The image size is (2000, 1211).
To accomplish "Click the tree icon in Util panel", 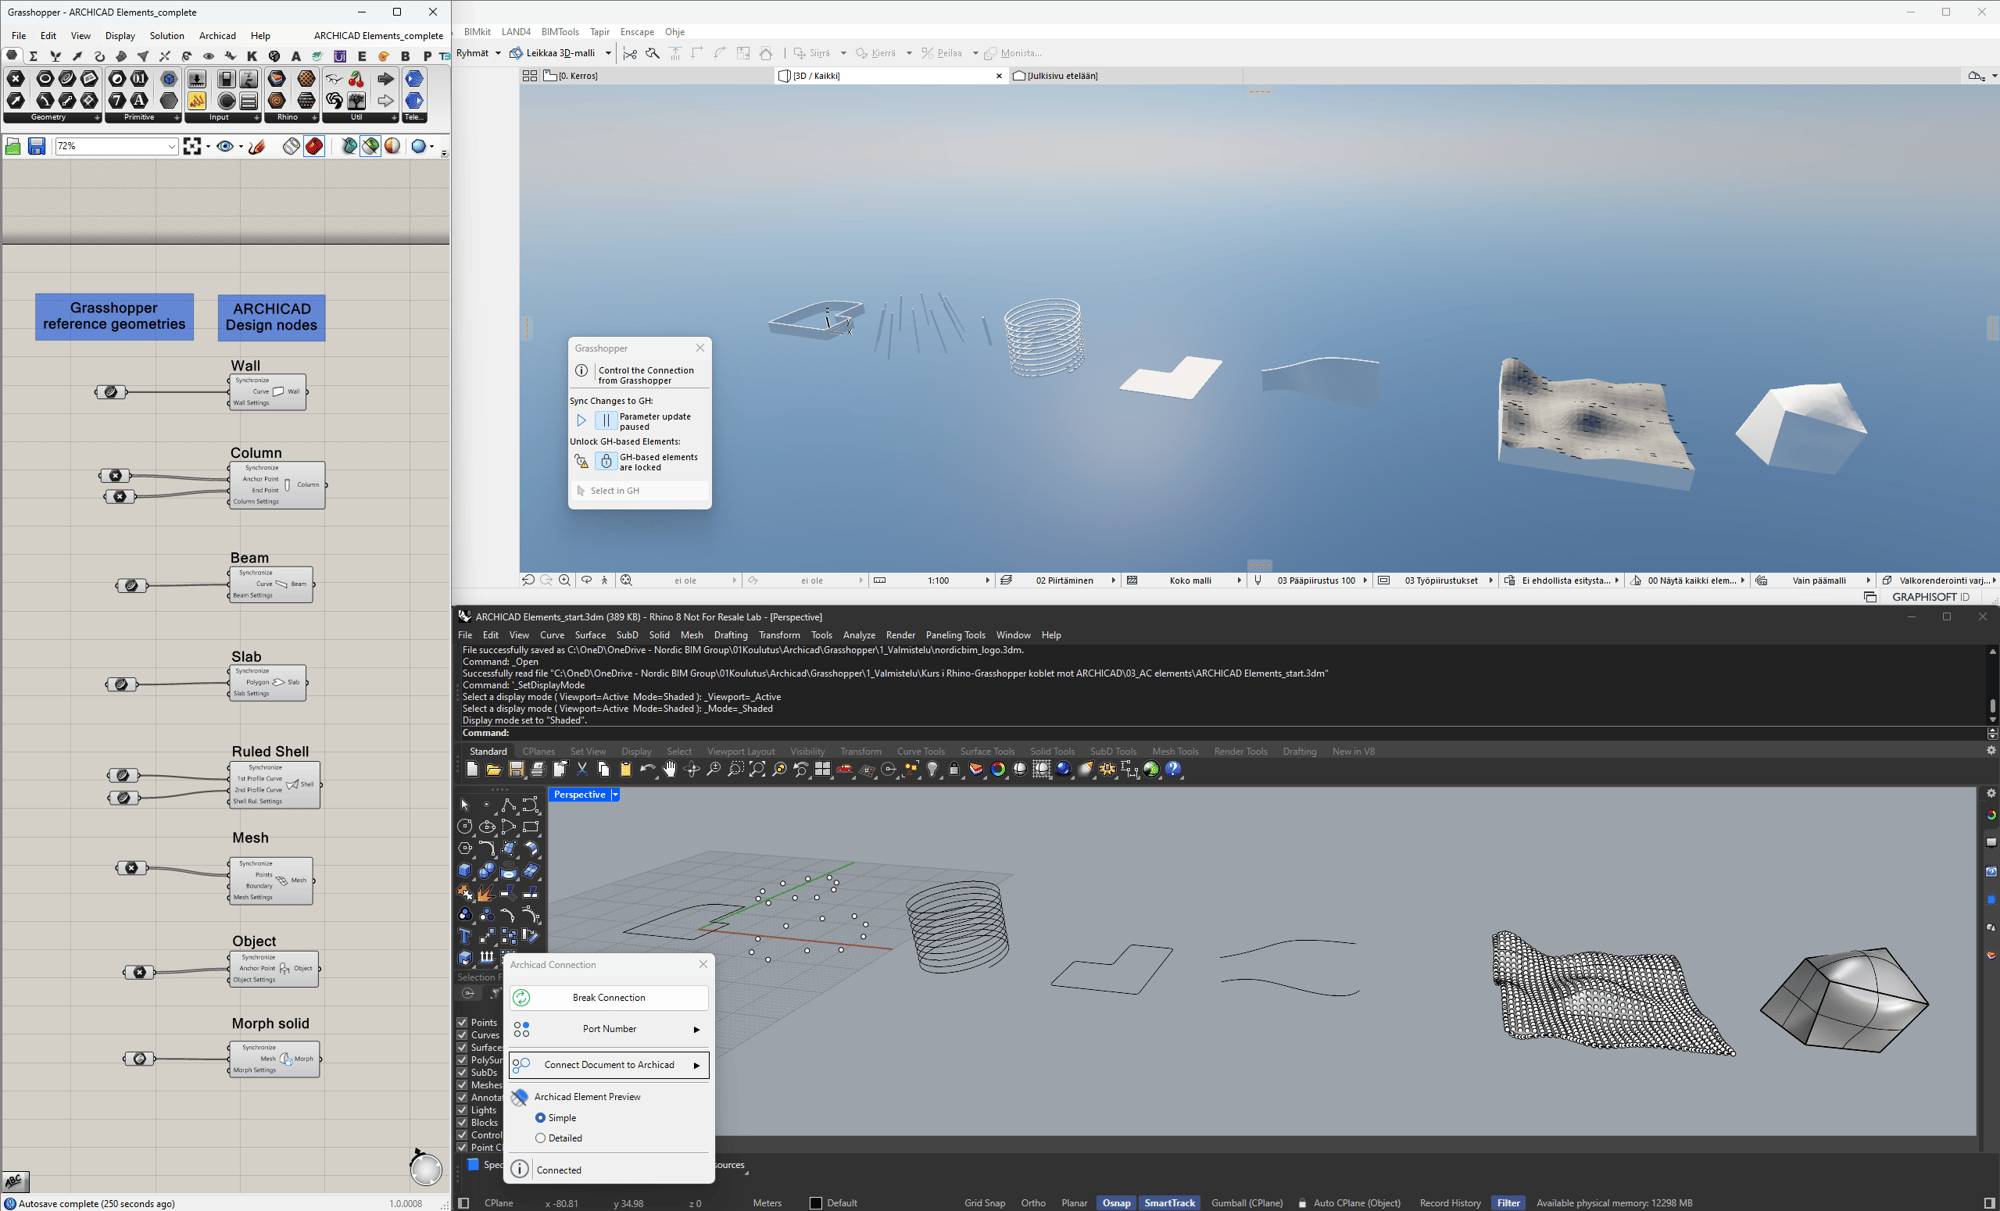I will coord(356,100).
